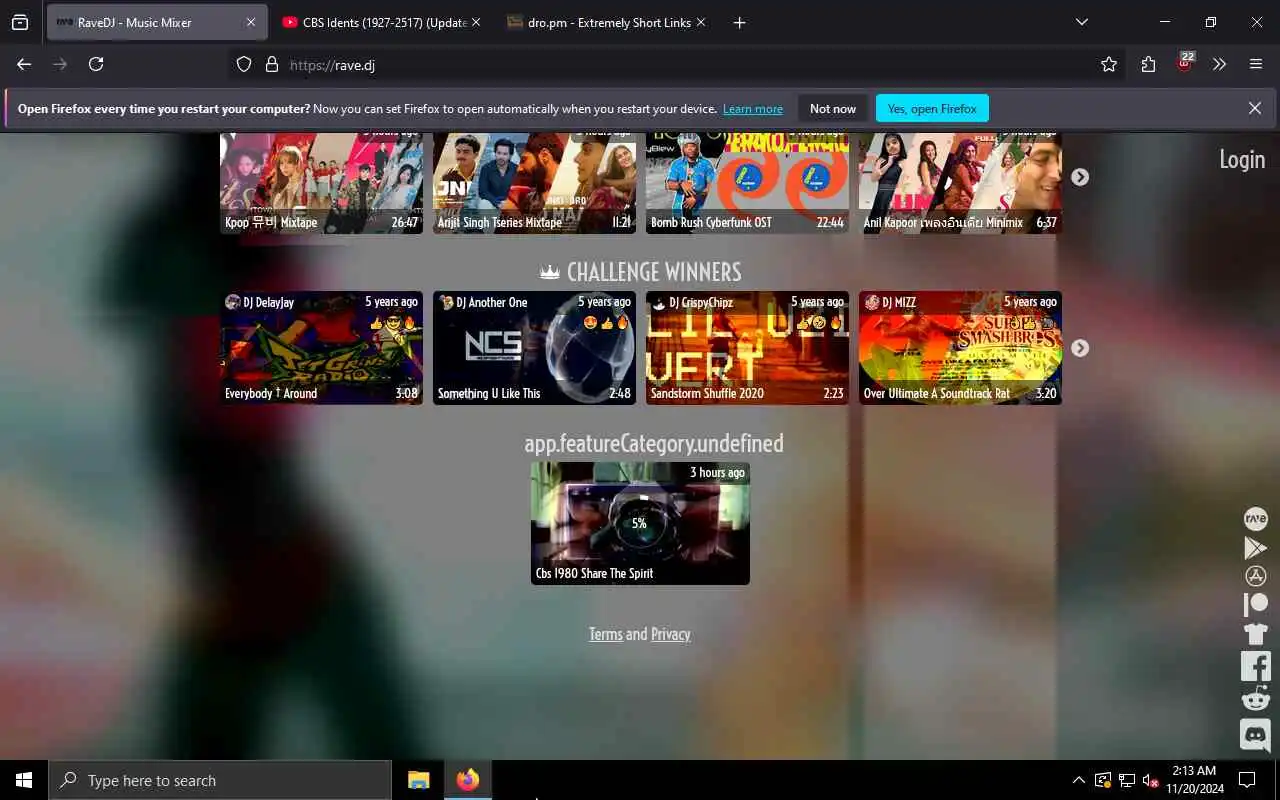
Task: Open Windows Start menu
Action: point(24,780)
